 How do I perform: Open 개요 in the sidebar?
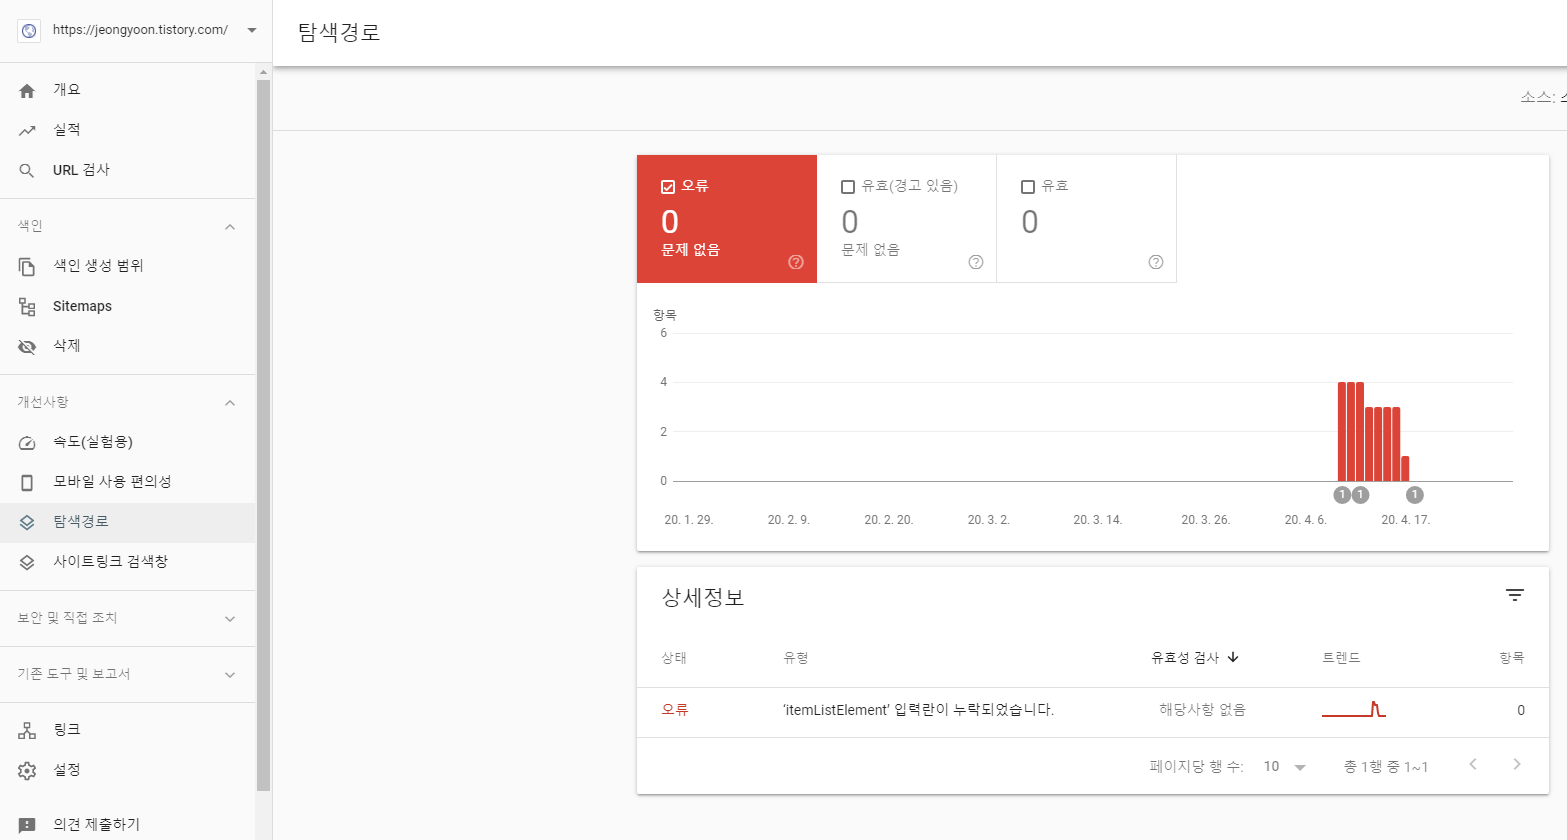pos(128,90)
